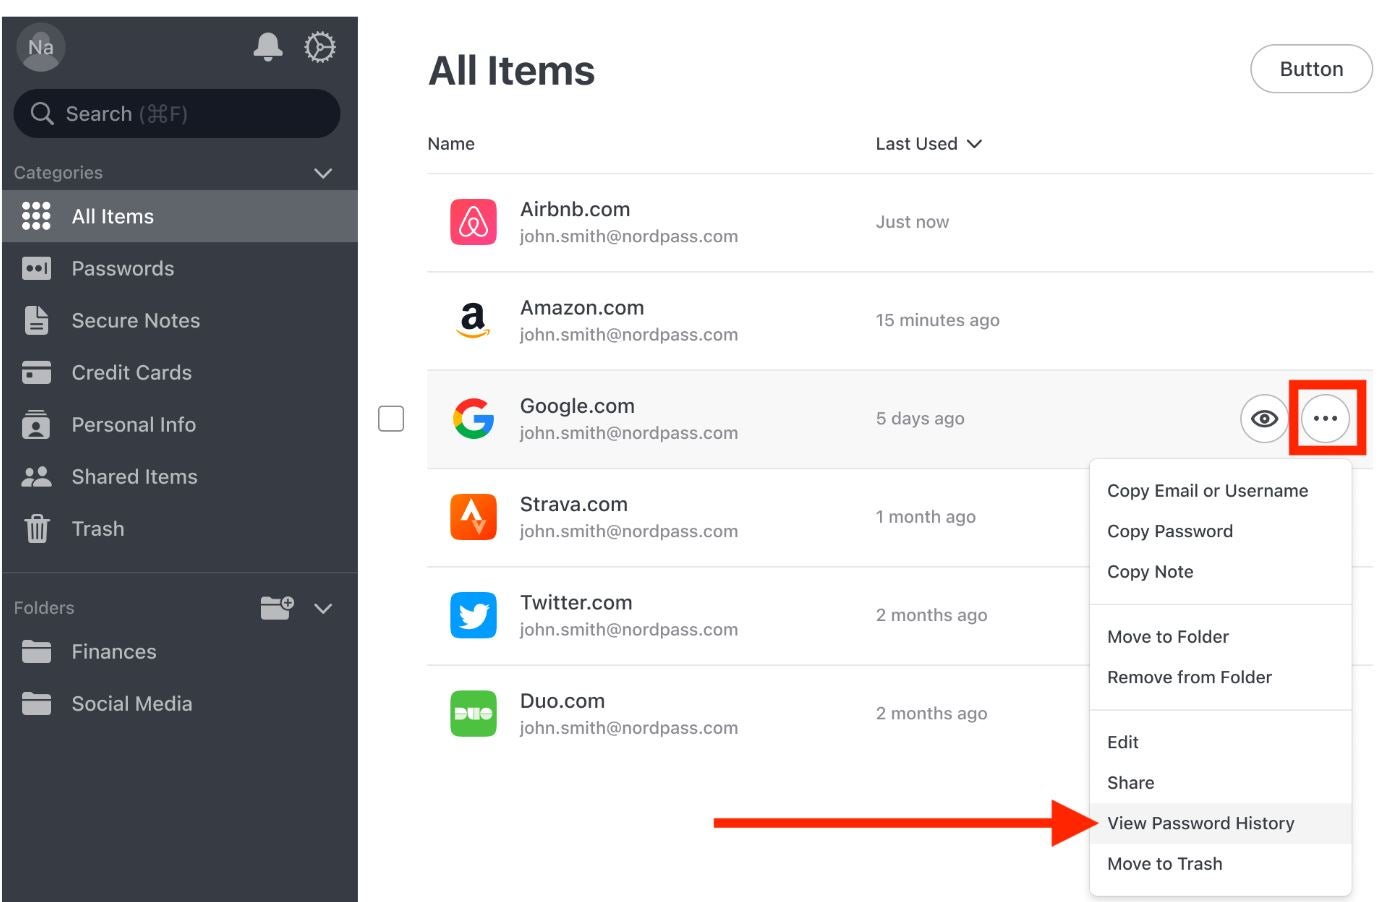
Task: Open the Finances folder label
Action: click(x=114, y=652)
